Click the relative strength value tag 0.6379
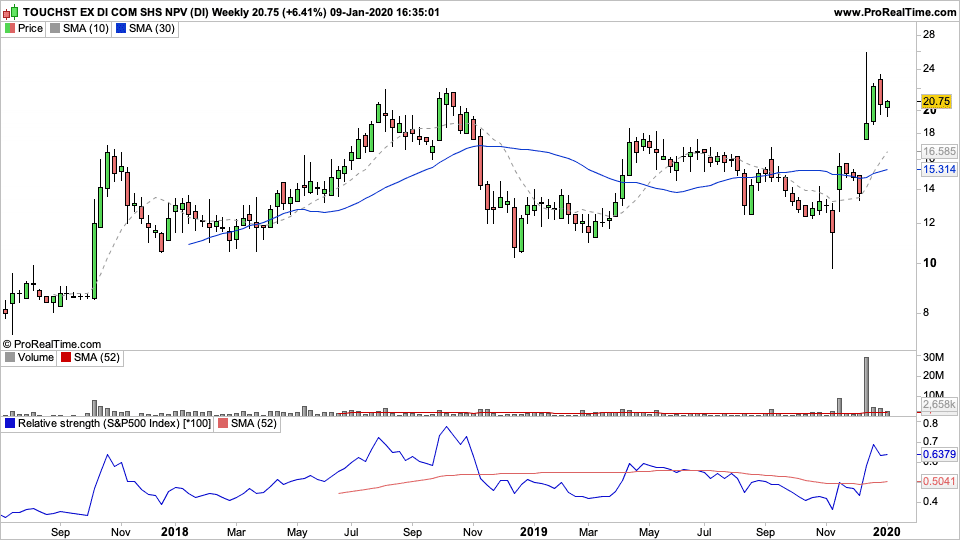960x540 pixels. click(939, 454)
